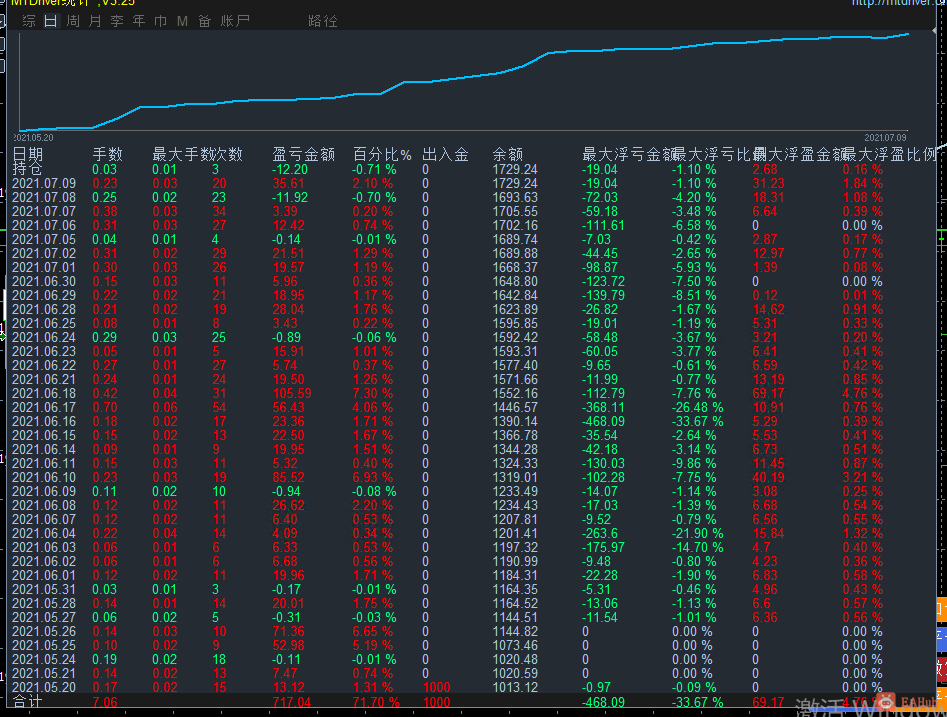Click the -11.92 loss value

tap(290, 197)
